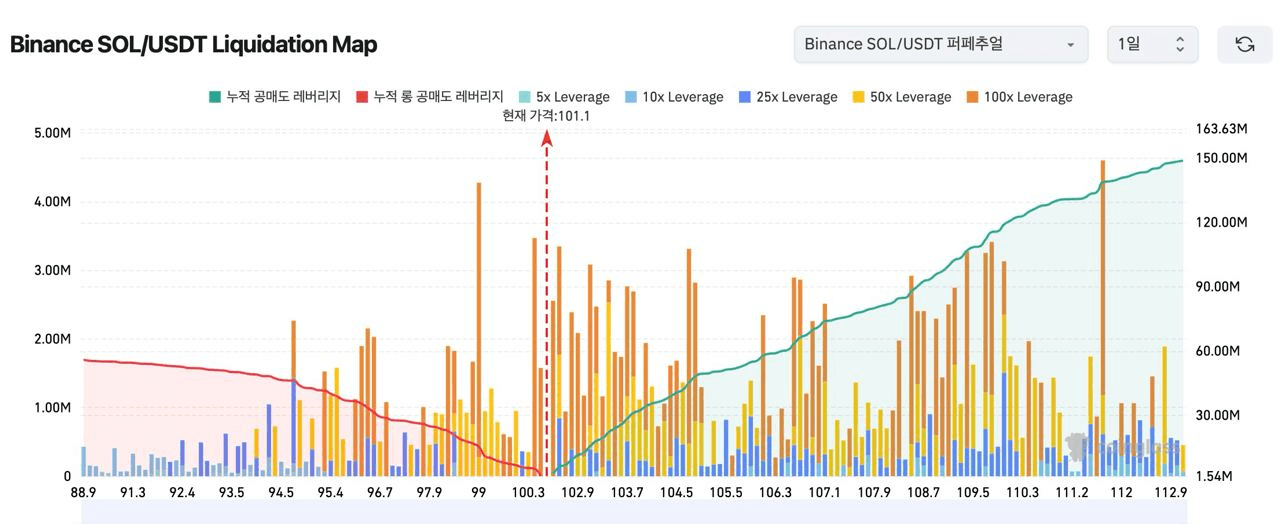Image resolution: width=1280 pixels, height=524 pixels.
Task: Click the 10x Leverage legend swatch
Action: coord(630,97)
